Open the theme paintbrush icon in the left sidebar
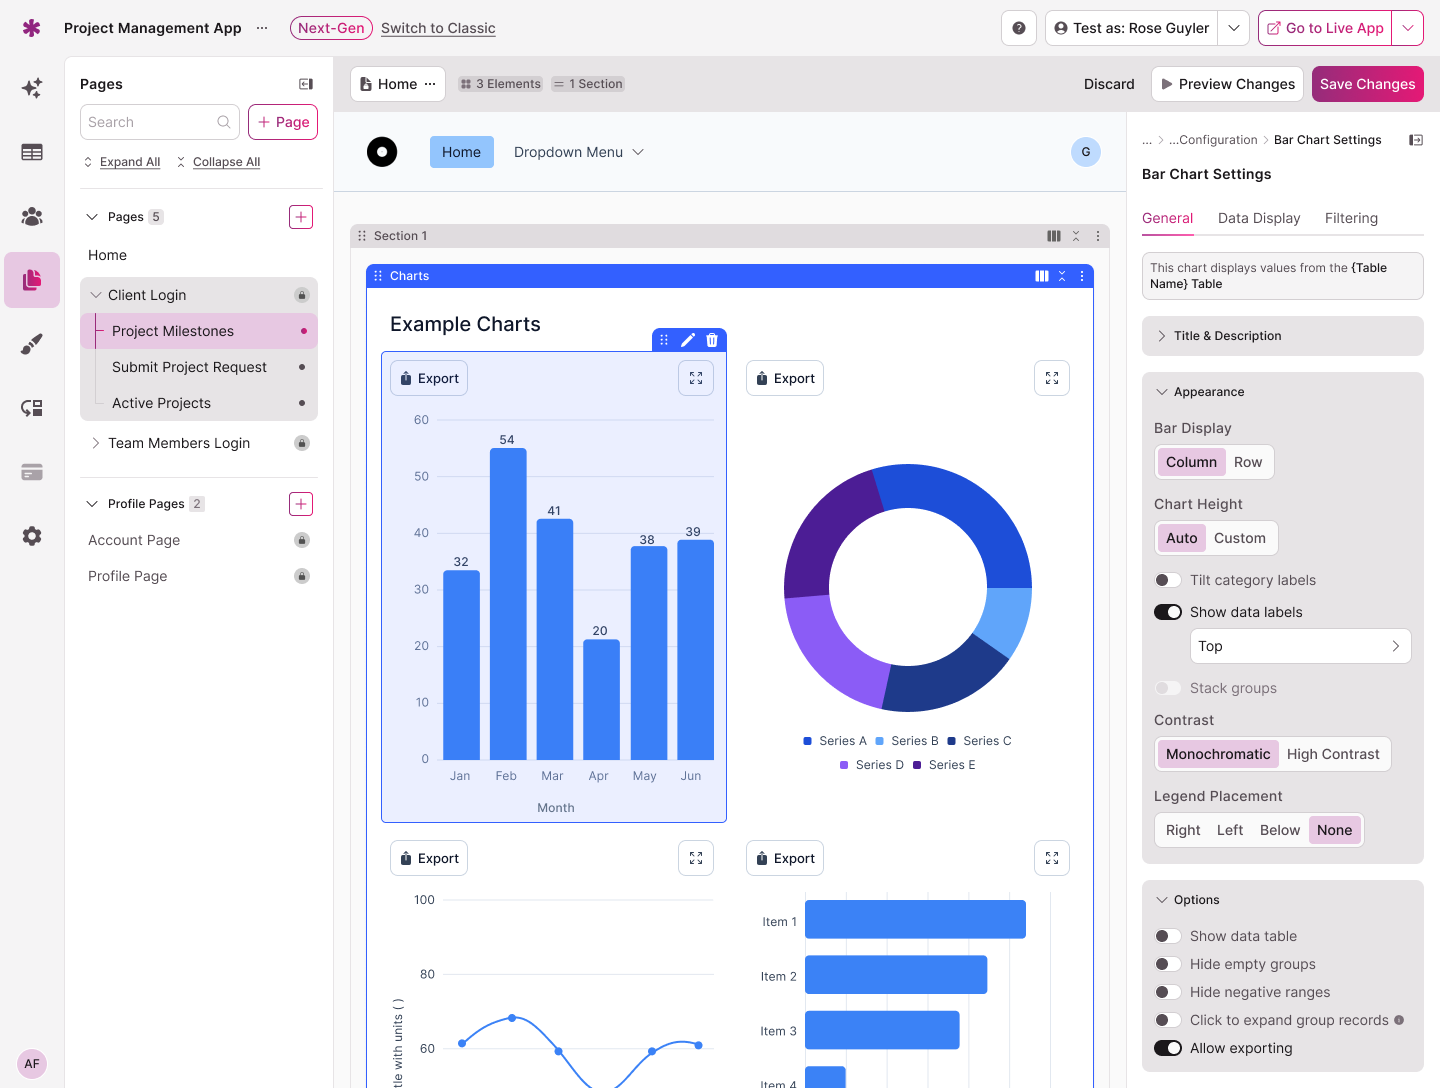The width and height of the screenshot is (1440, 1088). pyautogui.click(x=32, y=344)
